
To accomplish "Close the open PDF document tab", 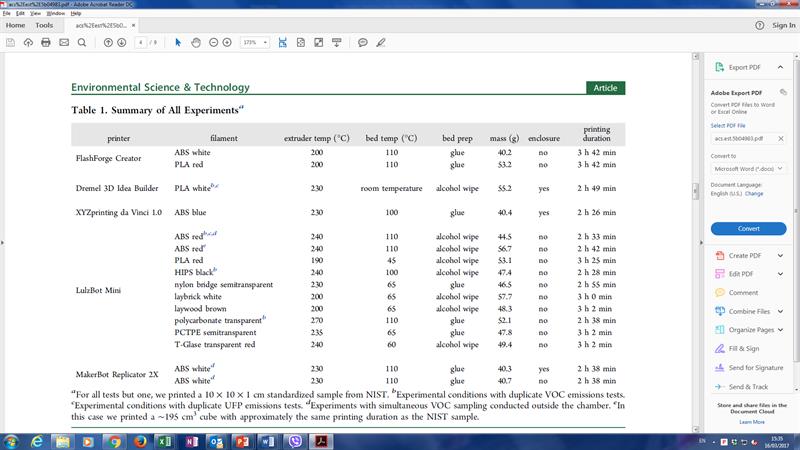I will [x=134, y=25].
